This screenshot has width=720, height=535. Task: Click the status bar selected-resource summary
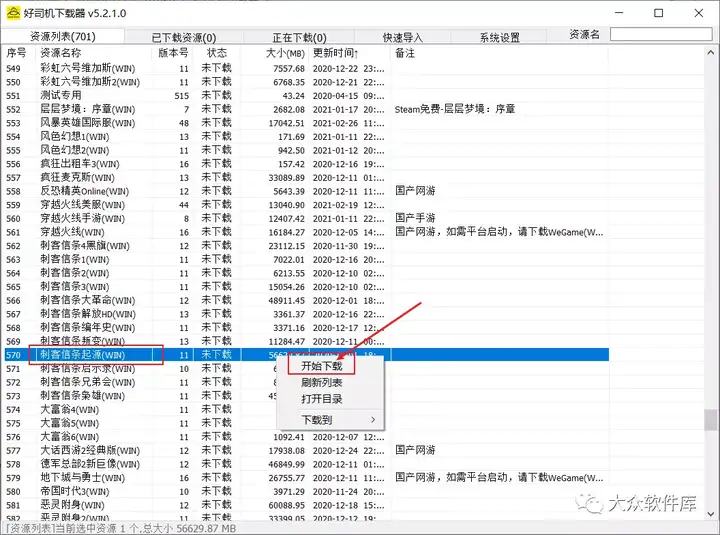coord(120,529)
